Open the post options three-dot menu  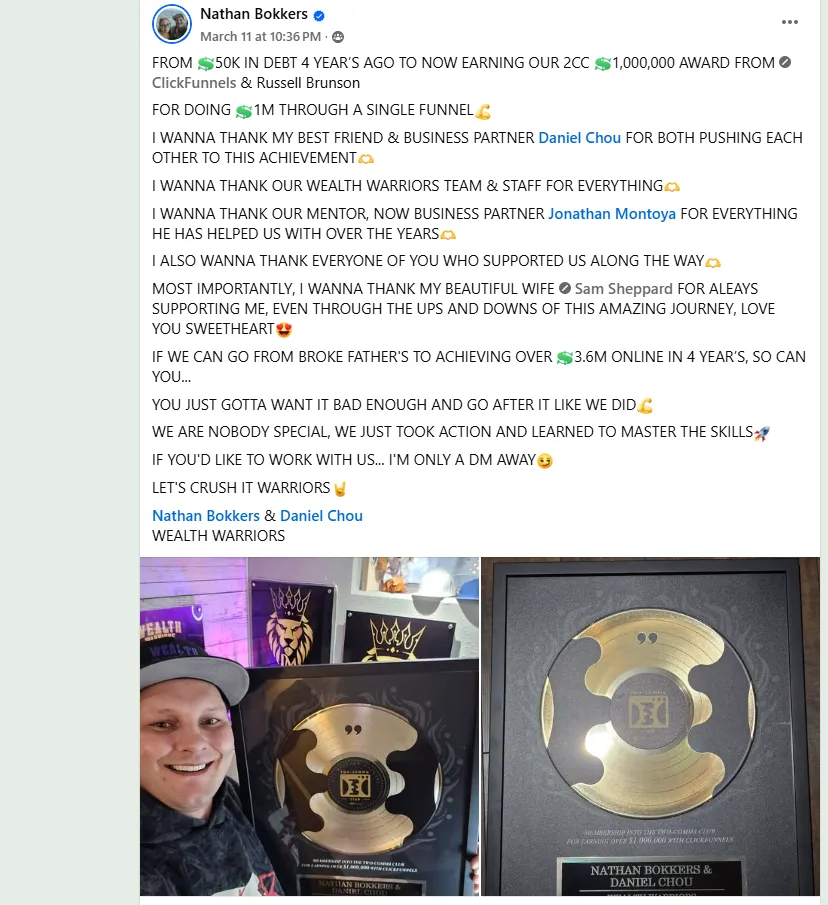(x=789, y=22)
